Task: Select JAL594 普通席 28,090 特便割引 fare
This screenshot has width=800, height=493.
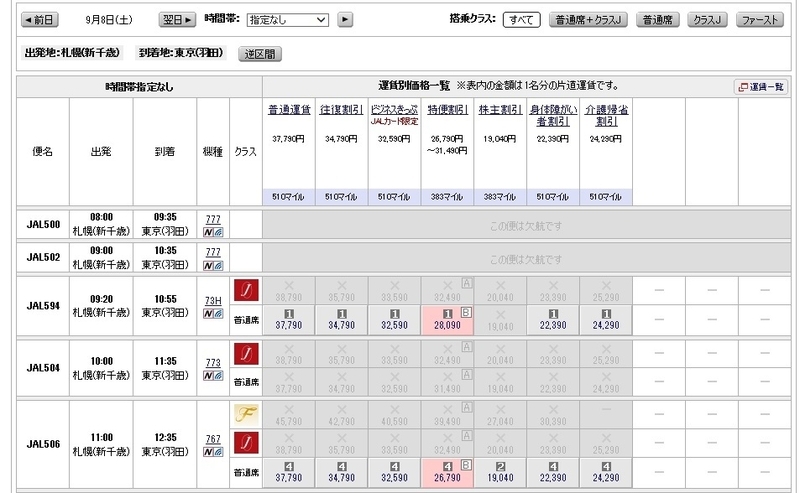Action: pyautogui.click(x=447, y=320)
